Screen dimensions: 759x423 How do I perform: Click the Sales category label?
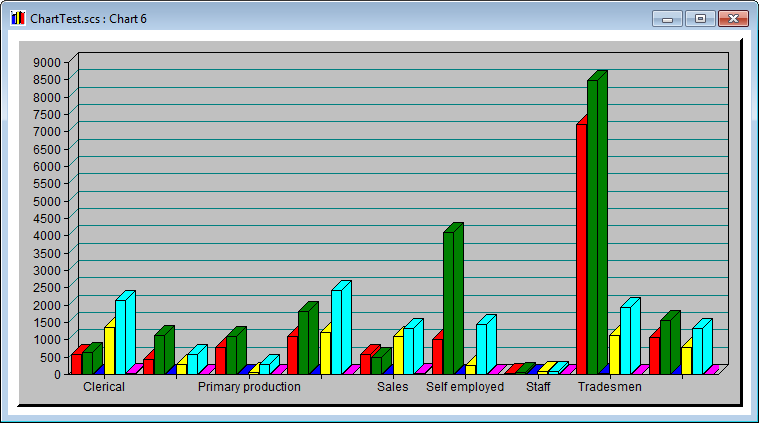[x=392, y=387]
